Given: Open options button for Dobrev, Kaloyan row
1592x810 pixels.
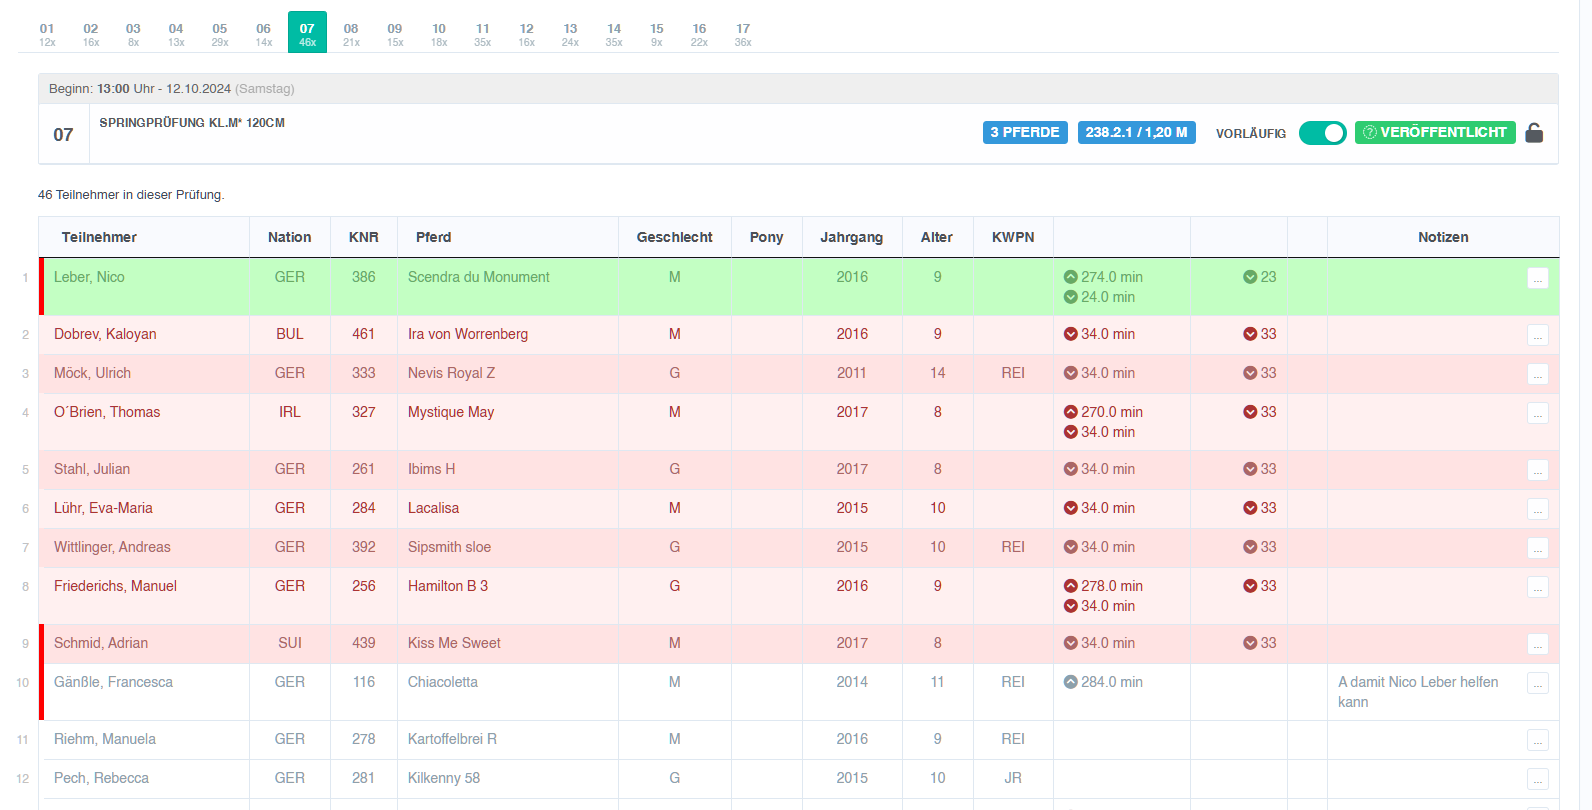Looking at the screenshot, I should (x=1538, y=336).
